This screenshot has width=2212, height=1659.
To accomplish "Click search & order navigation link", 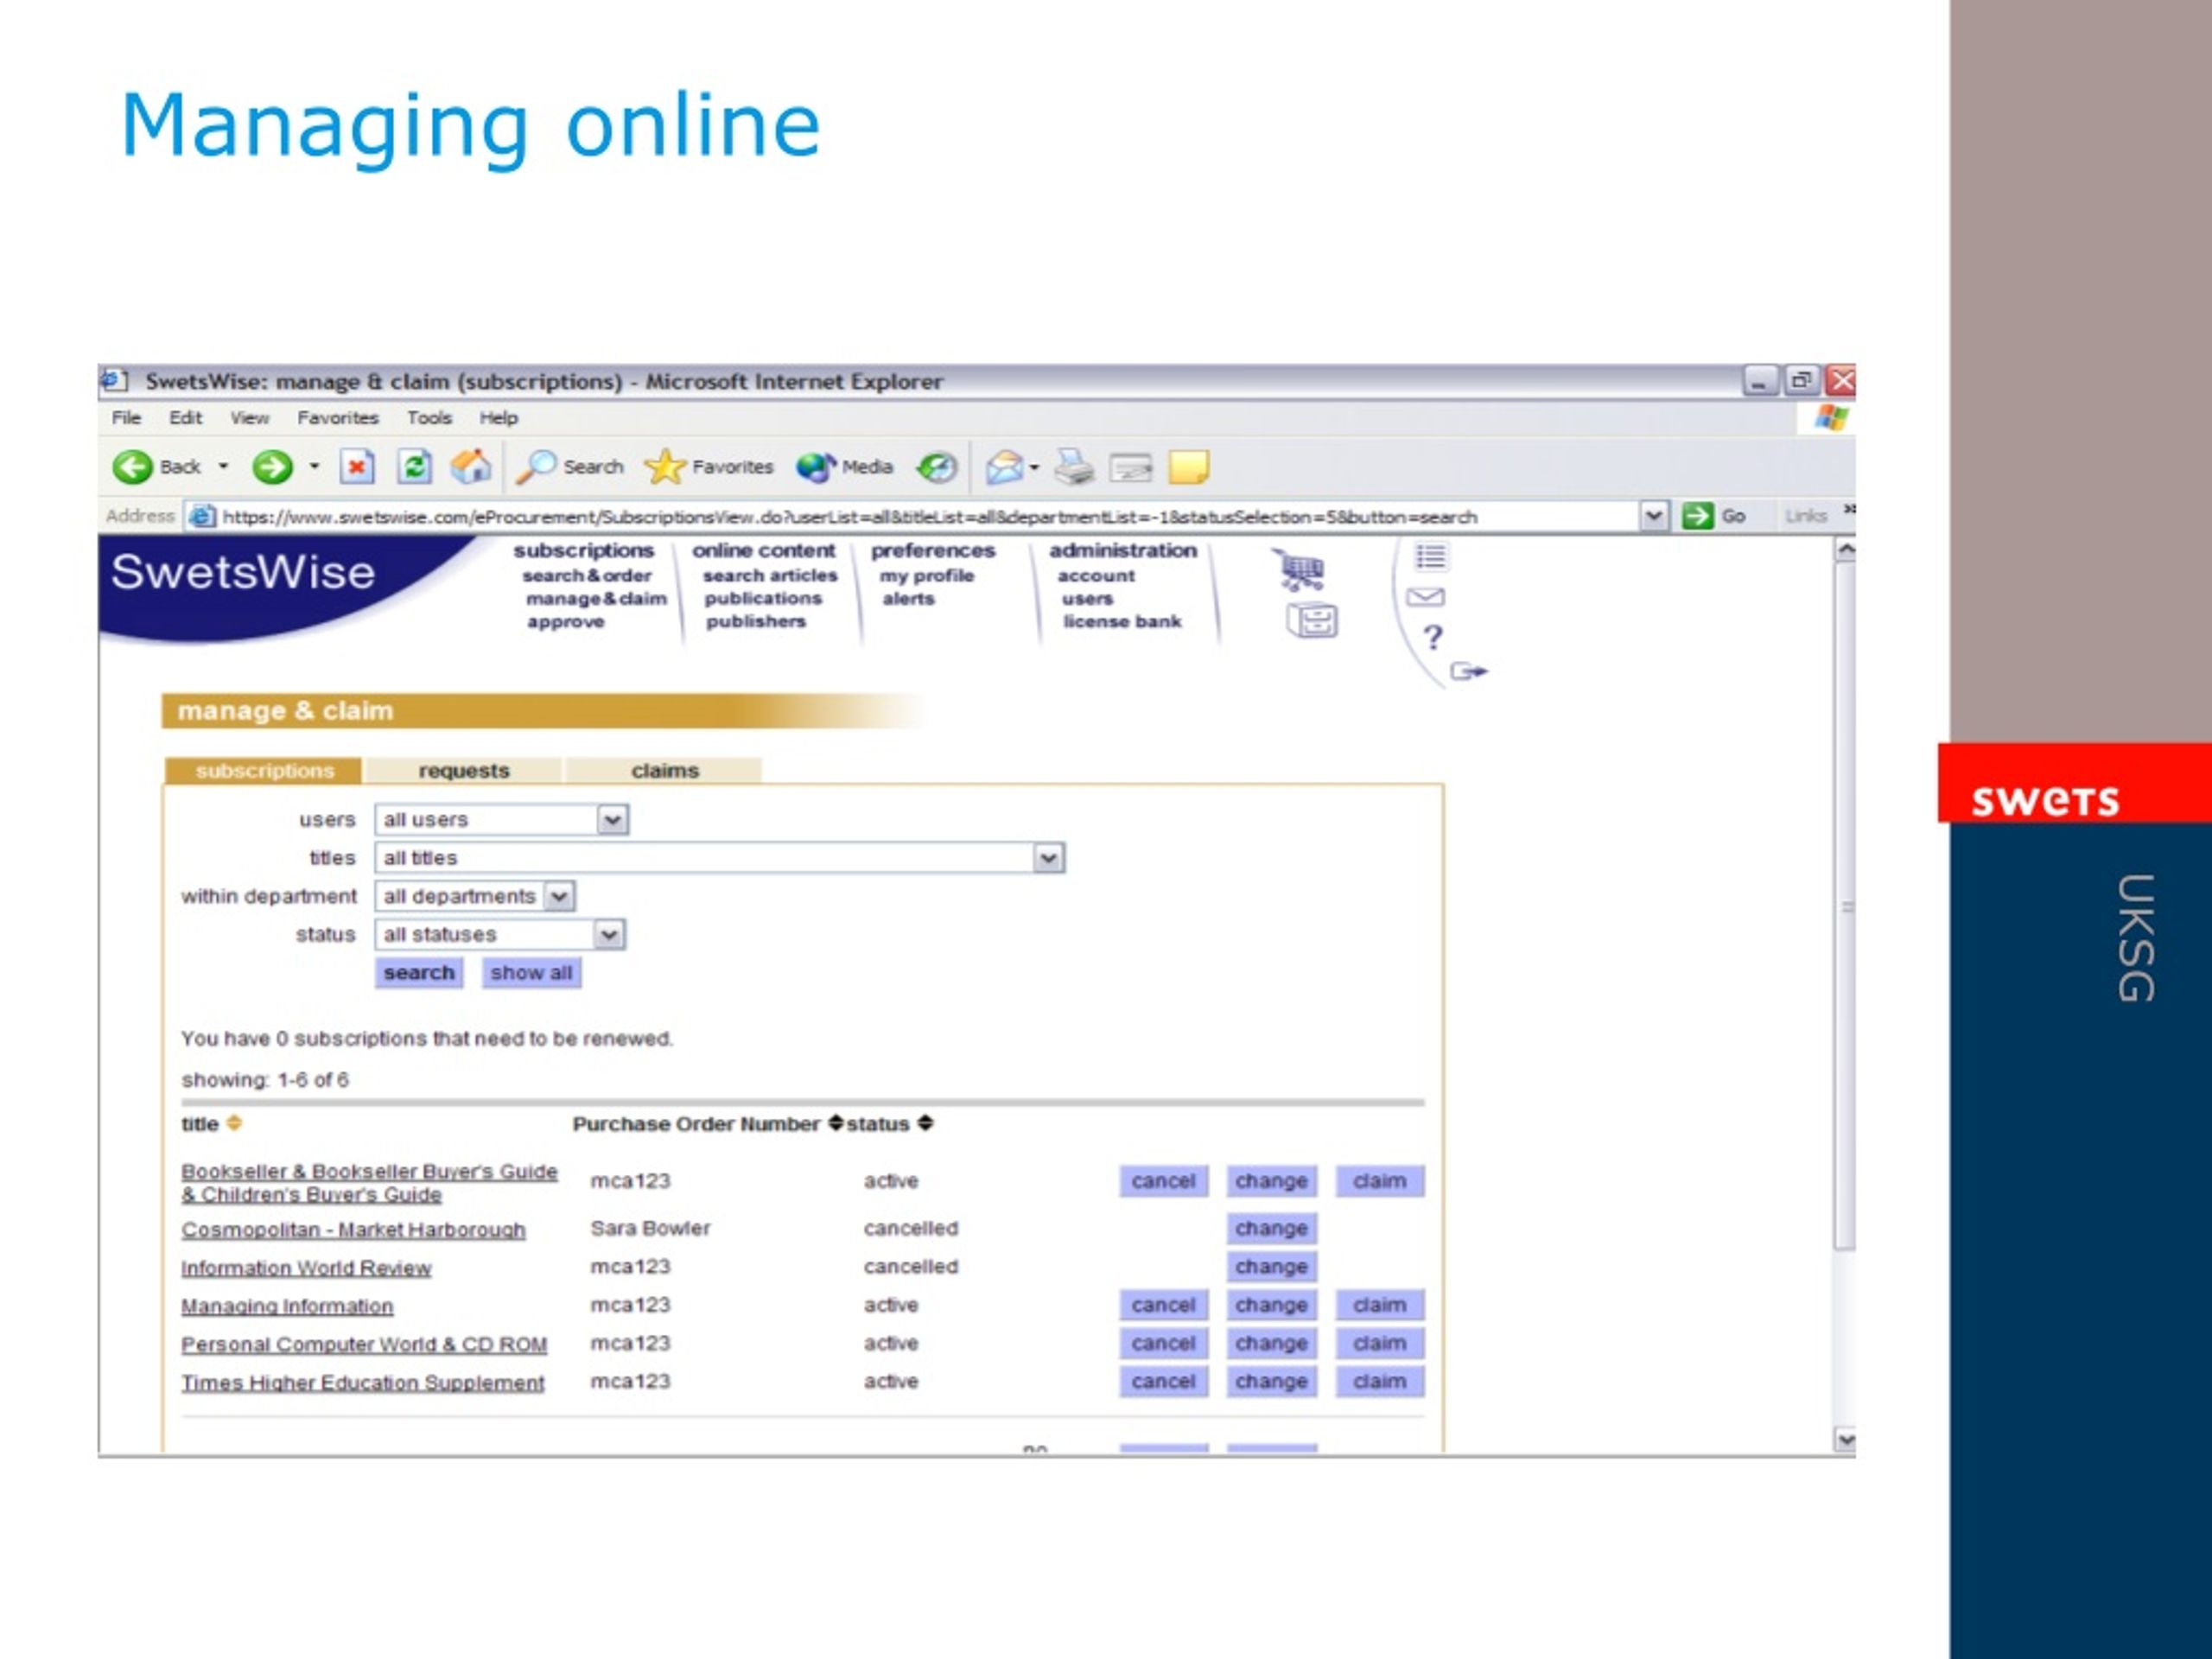I will 587,576.
